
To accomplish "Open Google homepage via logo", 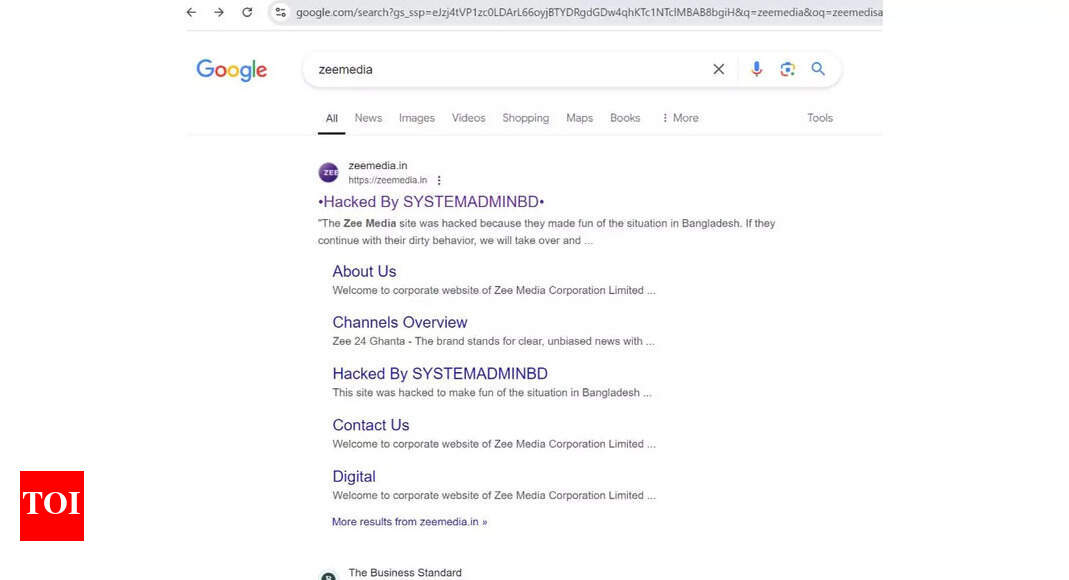I will (x=232, y=70).
